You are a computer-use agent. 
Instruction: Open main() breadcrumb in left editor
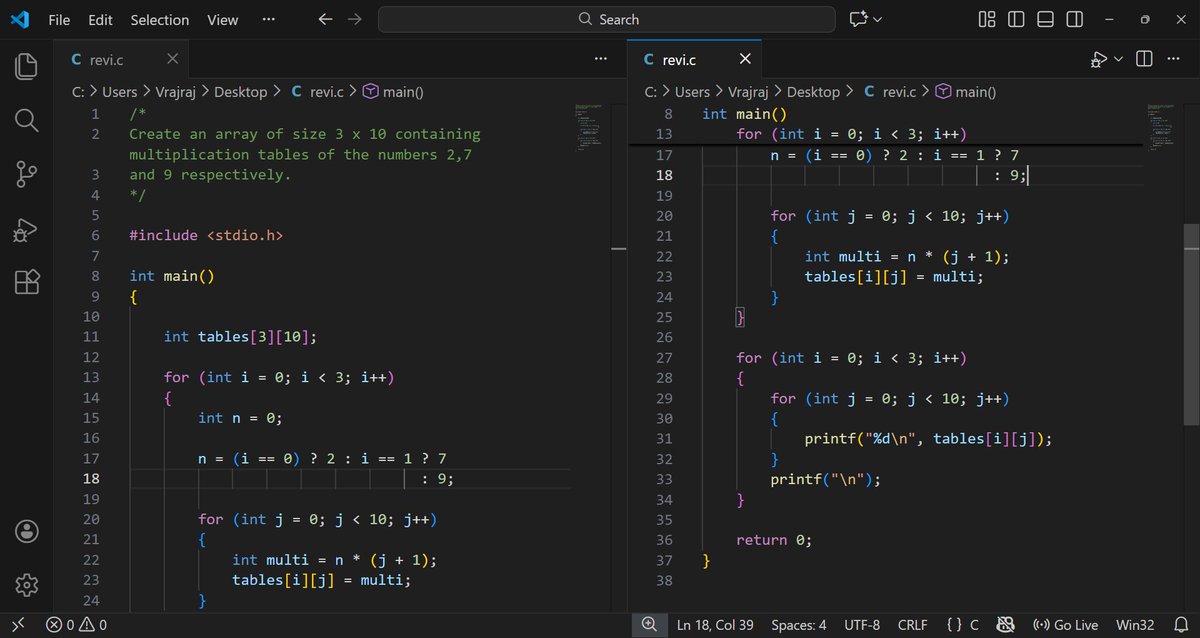(392, 92)
